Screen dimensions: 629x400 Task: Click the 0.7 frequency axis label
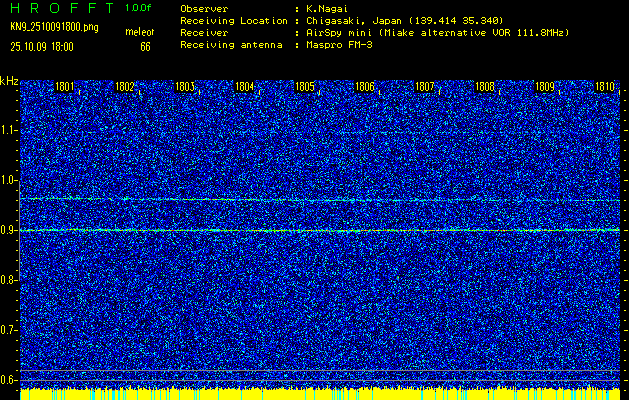pos(9,329)
